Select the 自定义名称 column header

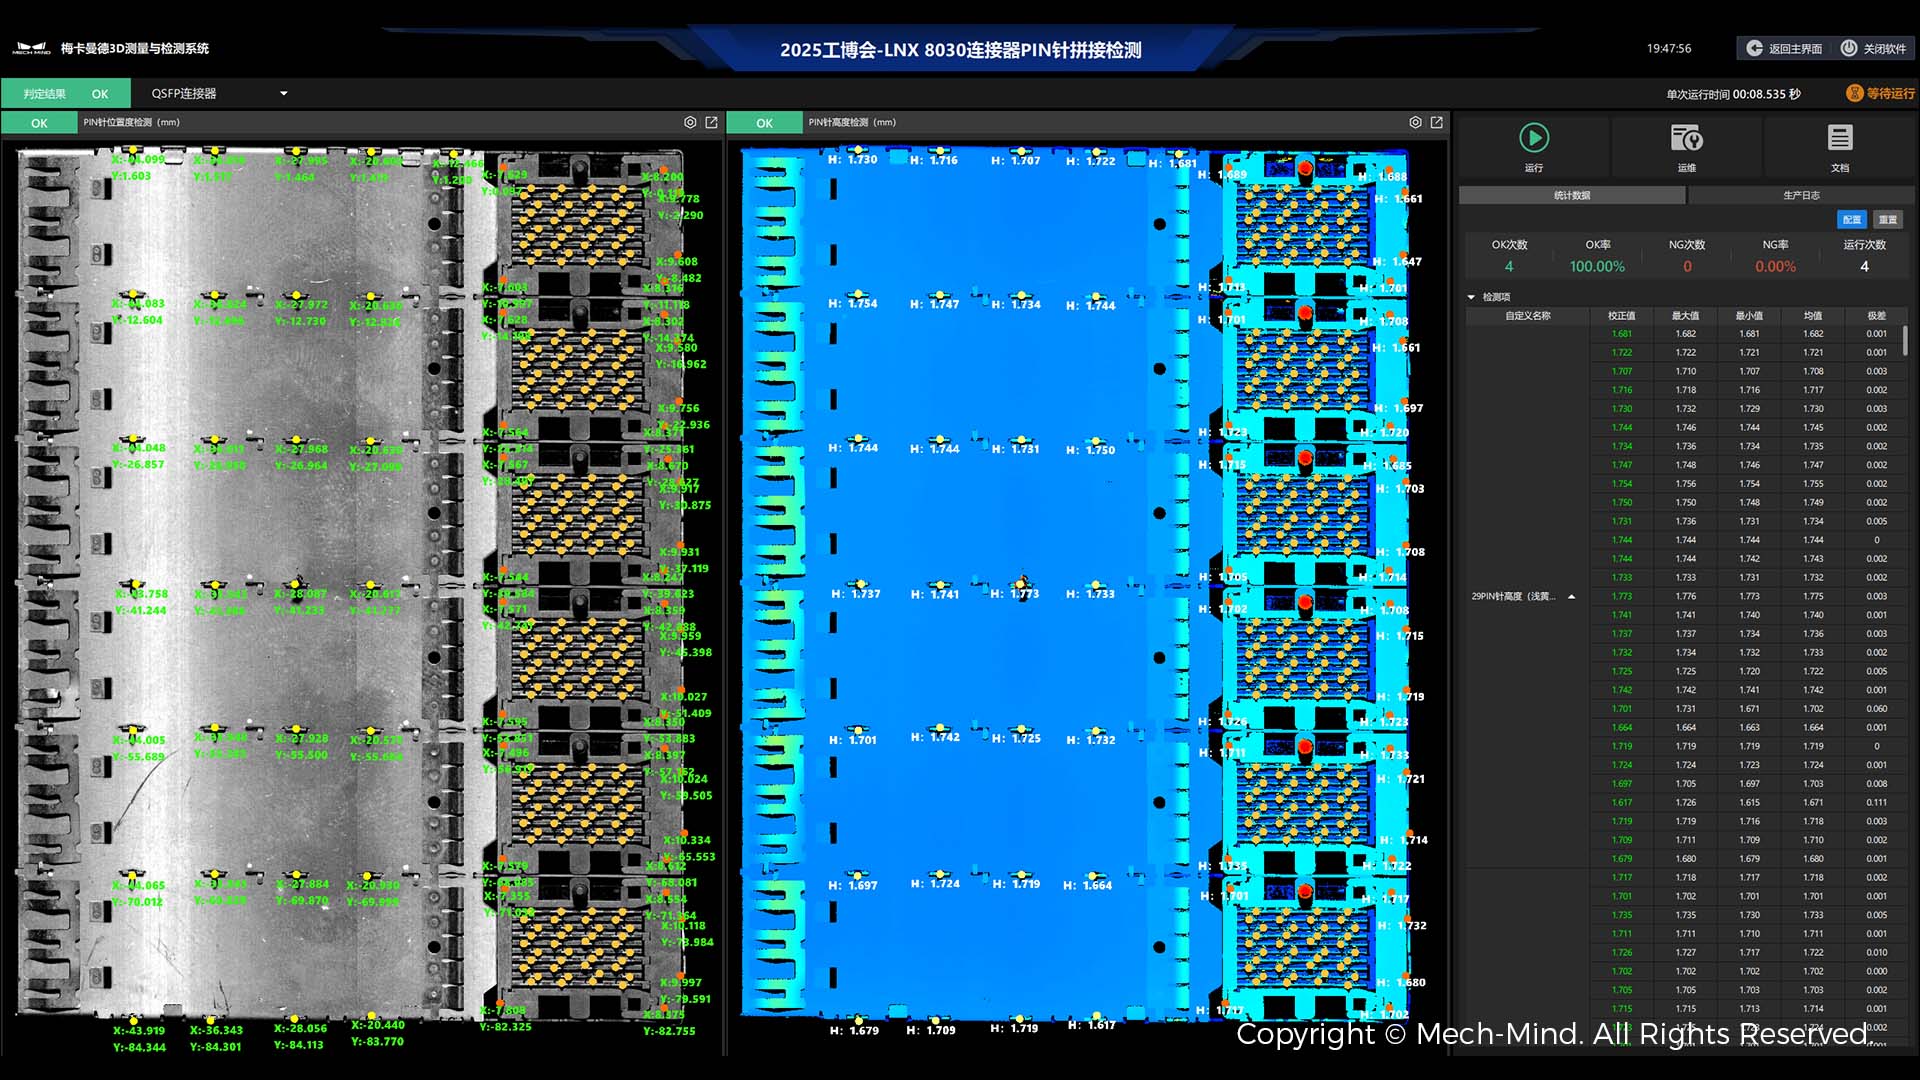pos(1528,315)
